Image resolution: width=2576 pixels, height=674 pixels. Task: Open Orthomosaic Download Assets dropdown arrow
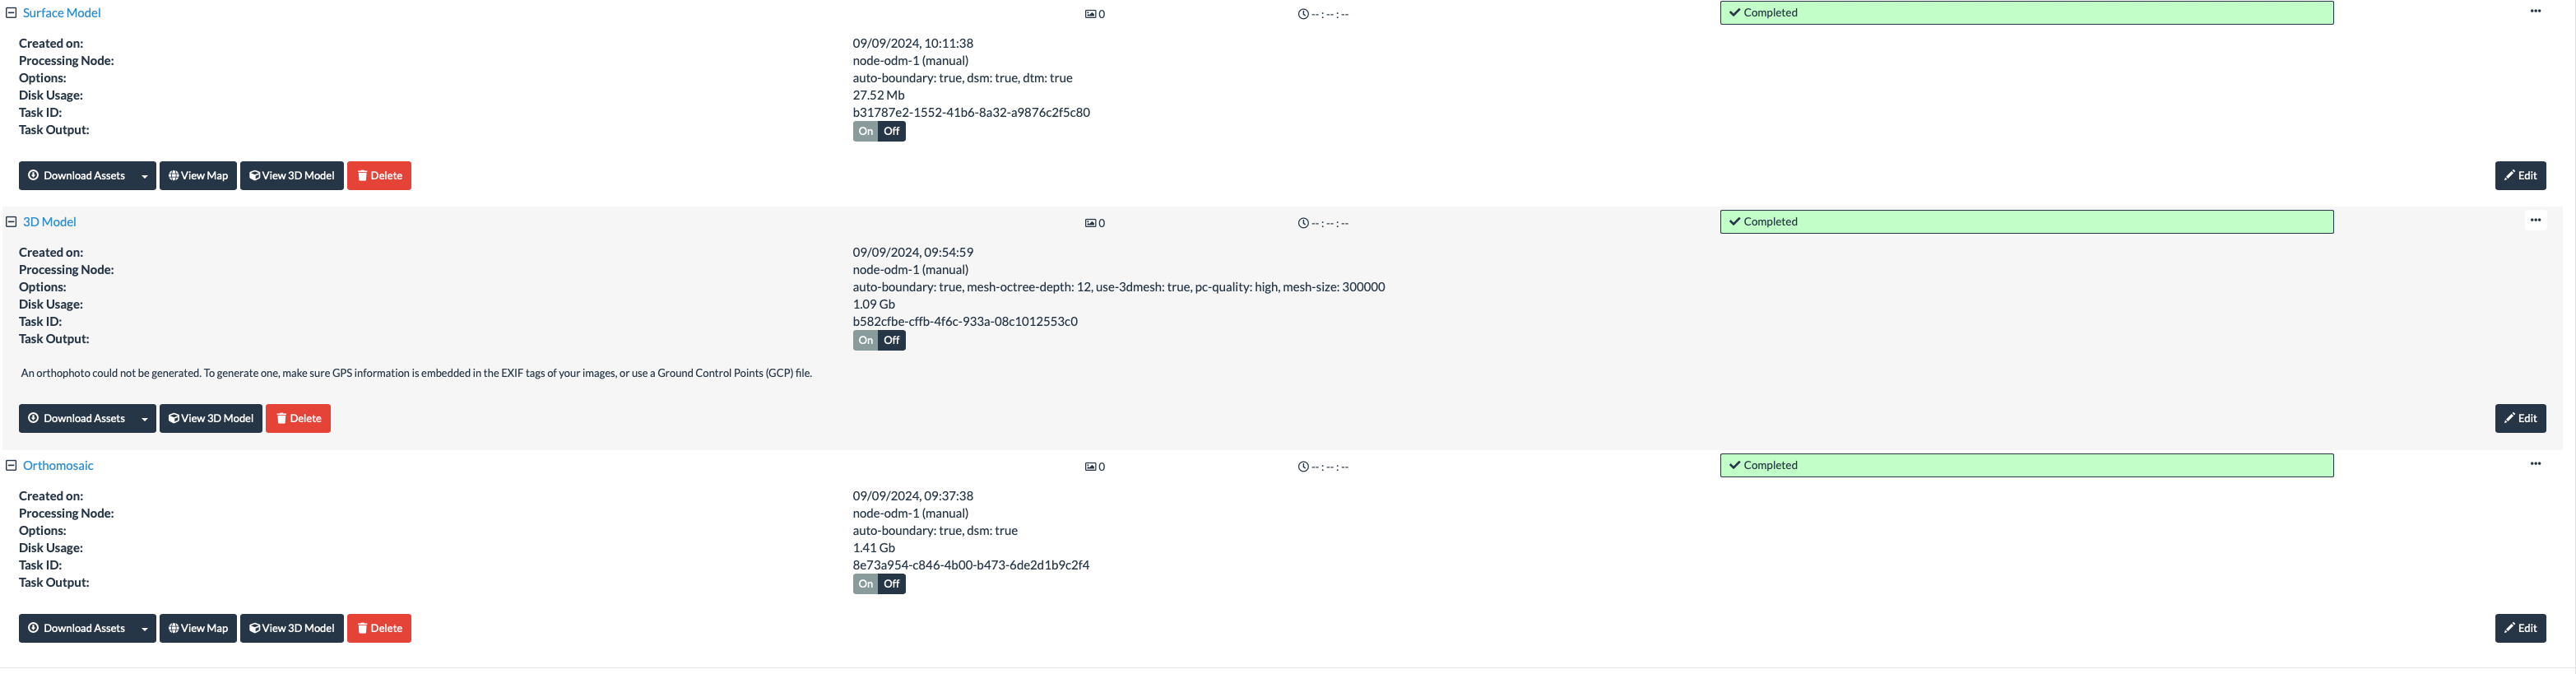coord(145,629)
